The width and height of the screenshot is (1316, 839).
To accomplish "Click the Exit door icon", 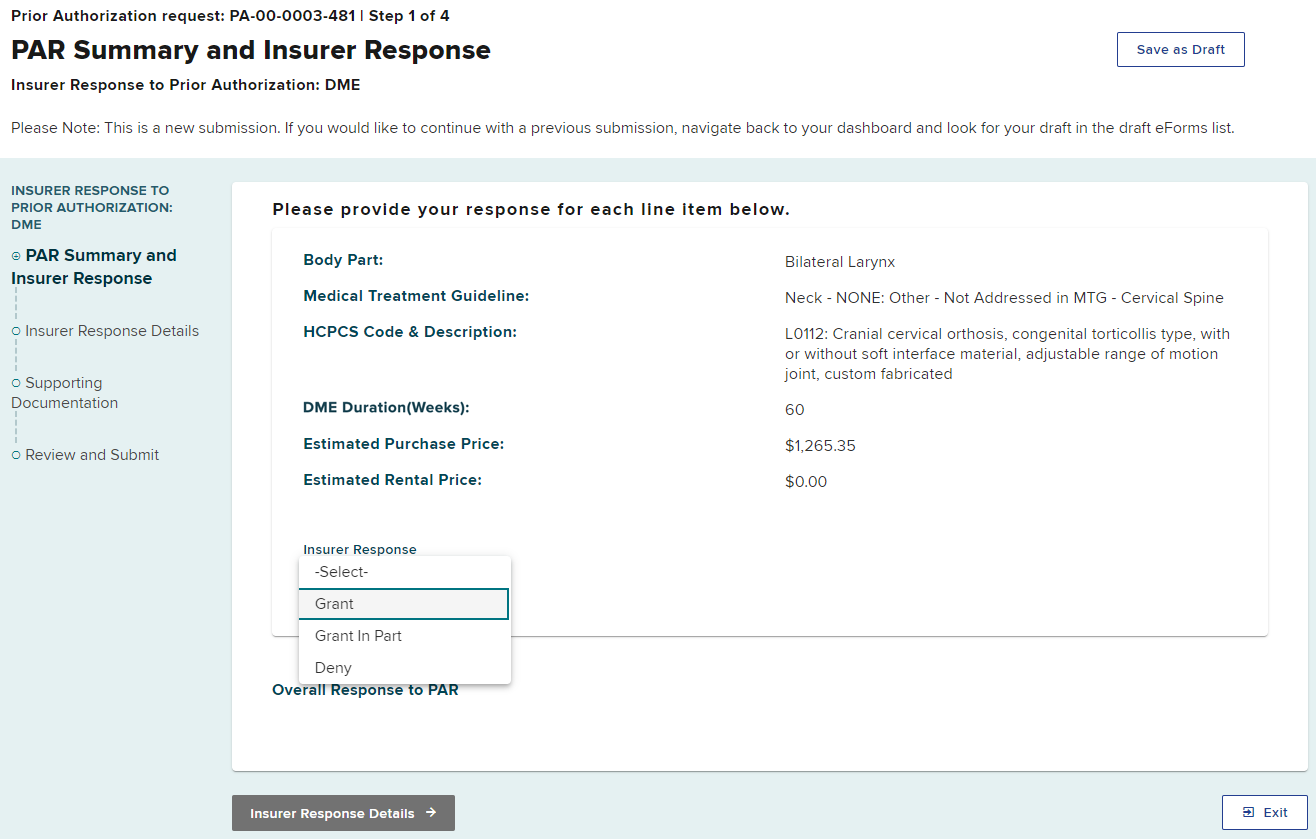I will click(1248, 813).
